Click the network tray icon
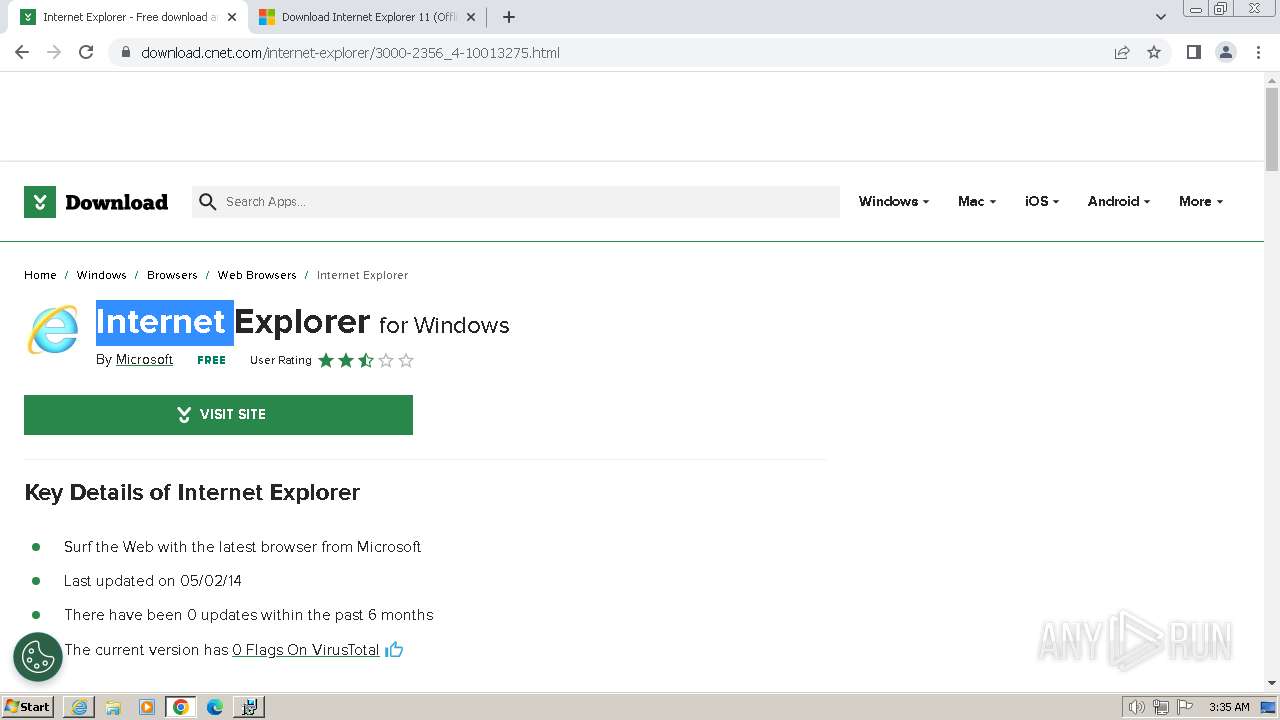The image size is (1280, 720). click(1160, 707)
